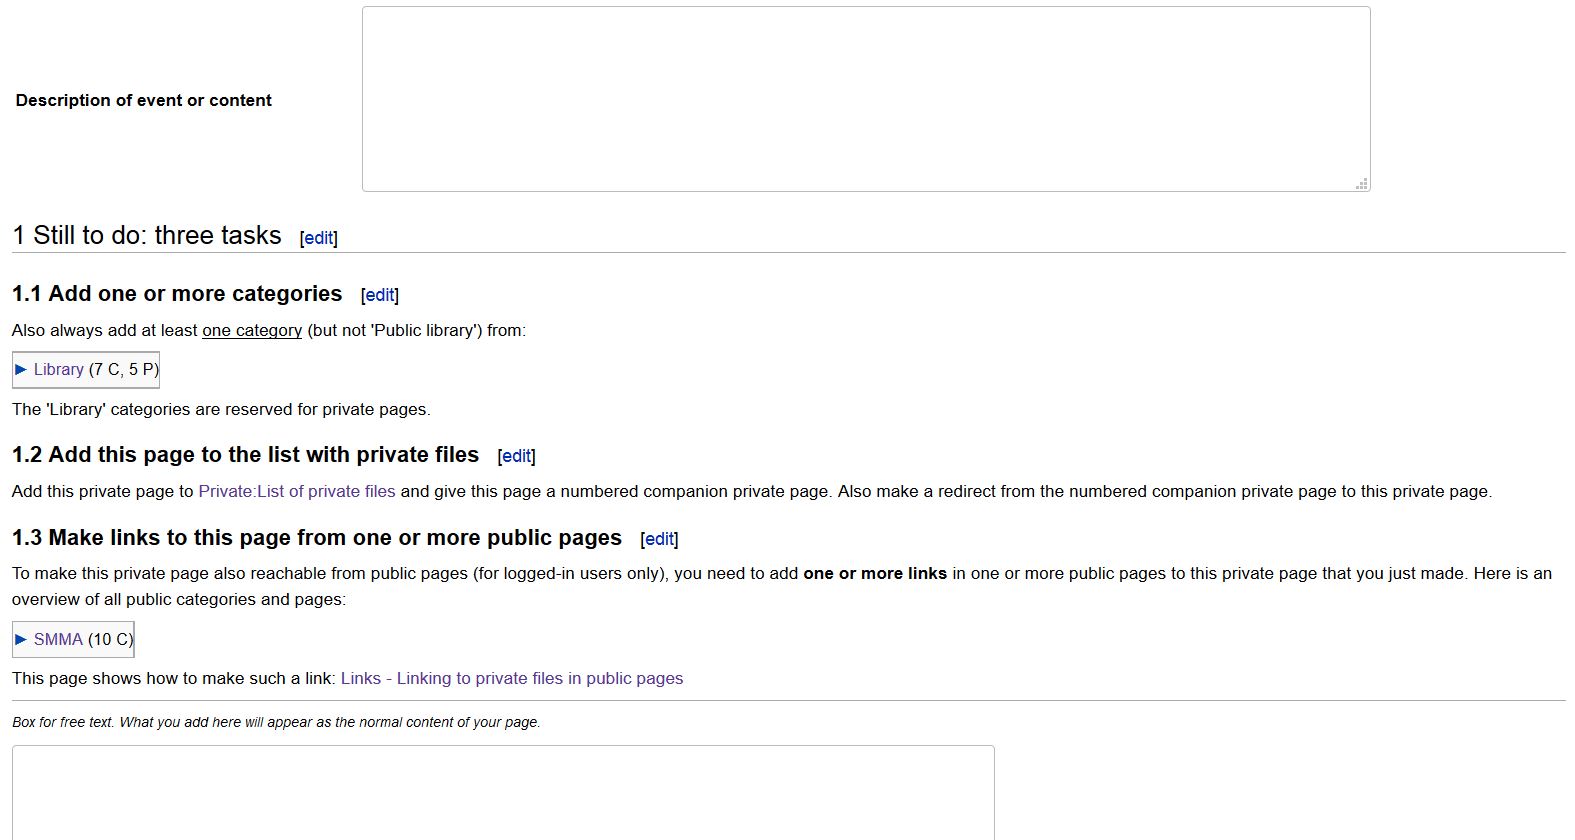Viewport: 1575px width, 840px height.
Task: Click the '1.1 Add one or more categories' heading
Action: pyautogui.click(x=177, y=294)
